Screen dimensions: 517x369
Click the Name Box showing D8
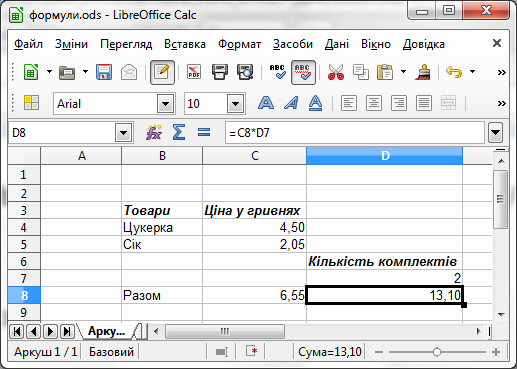62,133
